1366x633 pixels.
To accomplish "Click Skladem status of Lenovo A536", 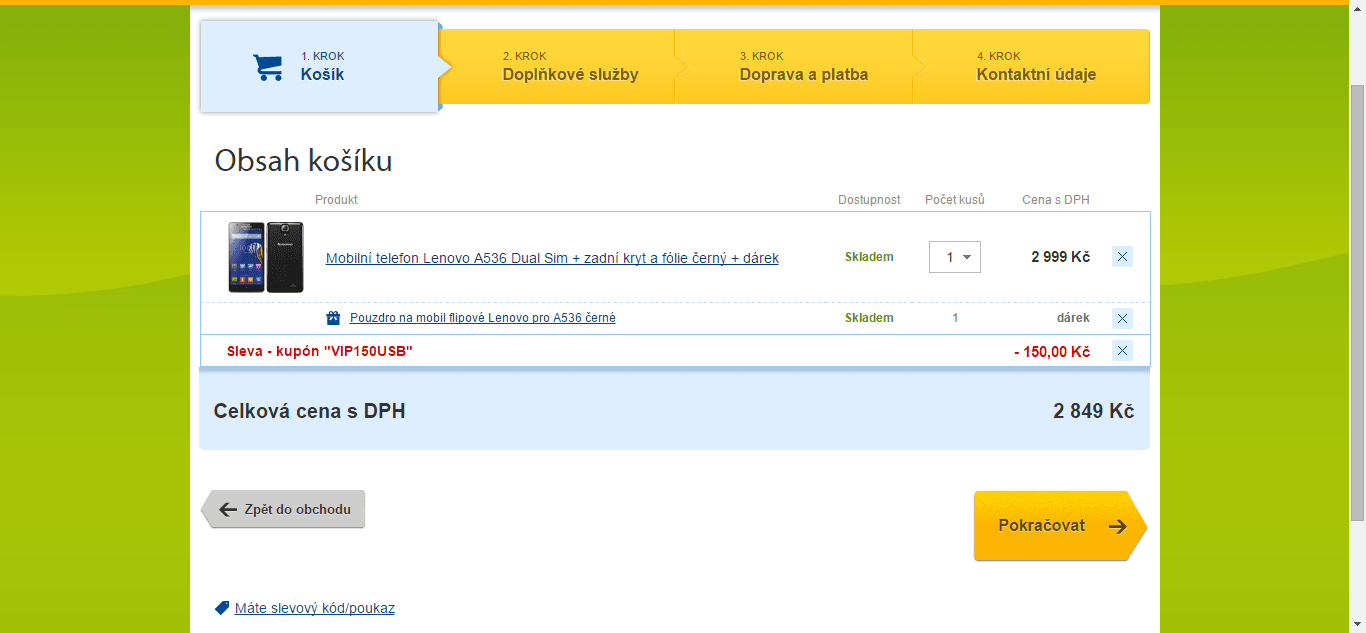I will (x=869, y=257).
